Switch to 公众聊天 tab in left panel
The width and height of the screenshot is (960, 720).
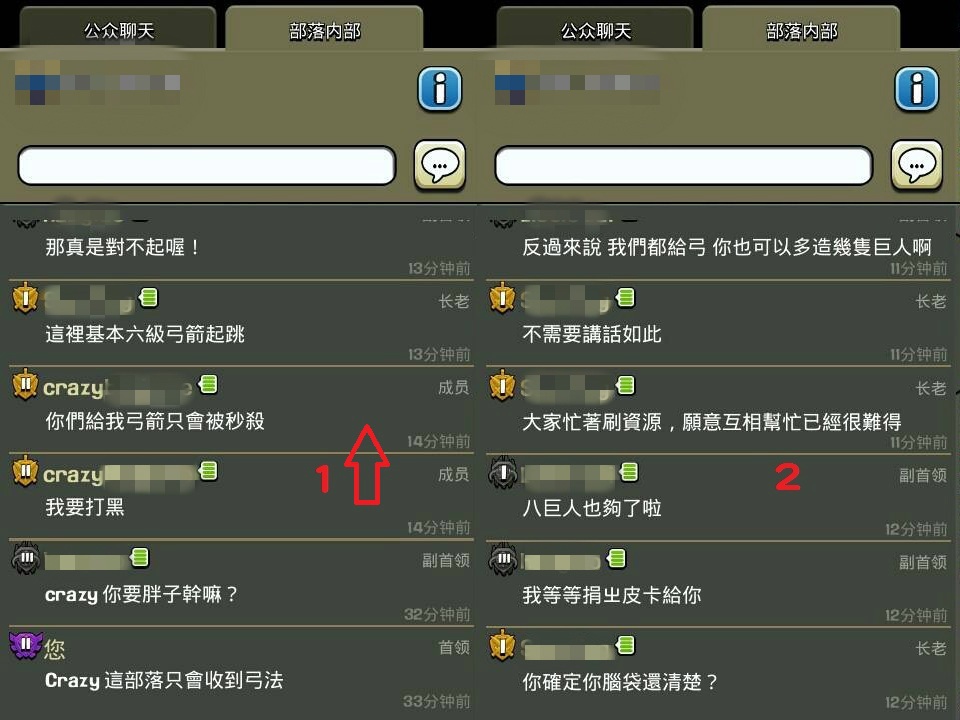point(119,31)
